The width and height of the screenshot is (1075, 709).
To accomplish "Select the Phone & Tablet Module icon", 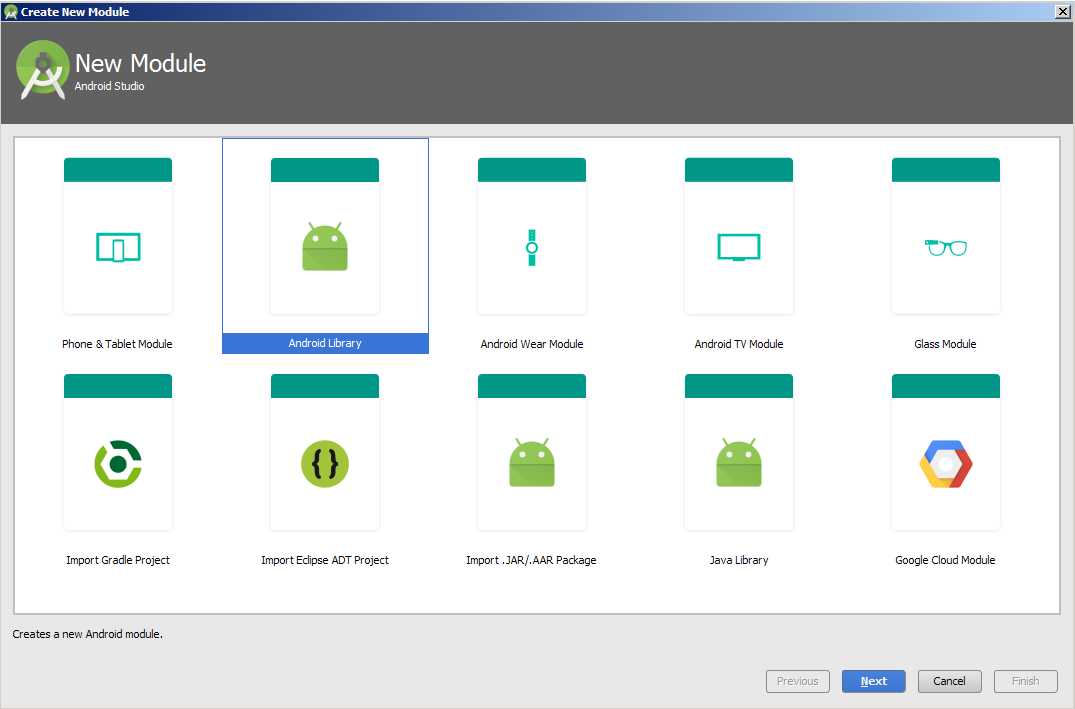I will pyautogui.click(x=118, y=247).
